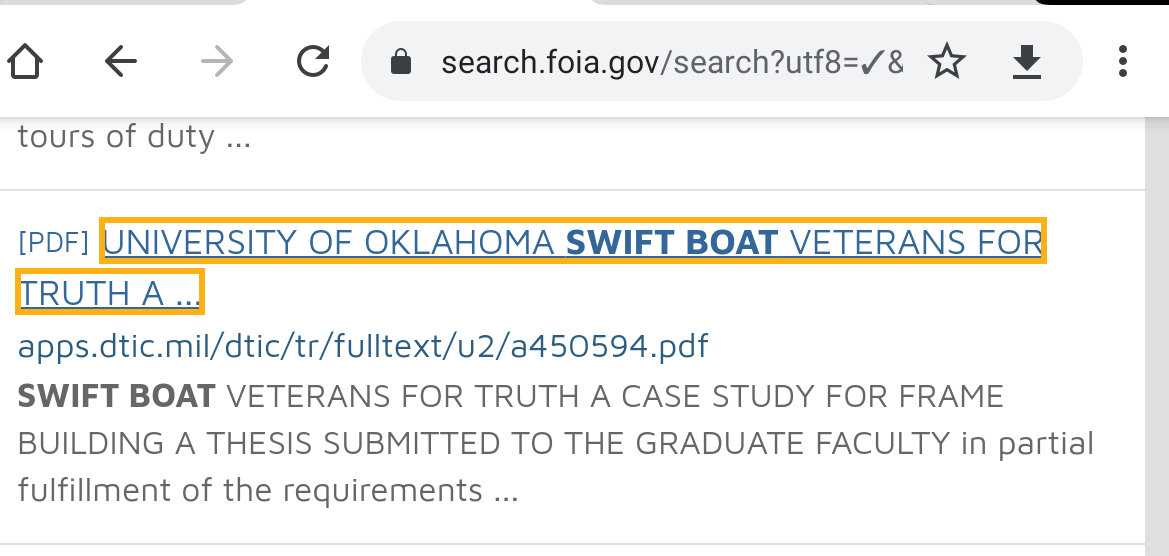The height and width of the screenshot is (556, 1169).
Task: Click the [PDF] label before the title
Action: 54,242
